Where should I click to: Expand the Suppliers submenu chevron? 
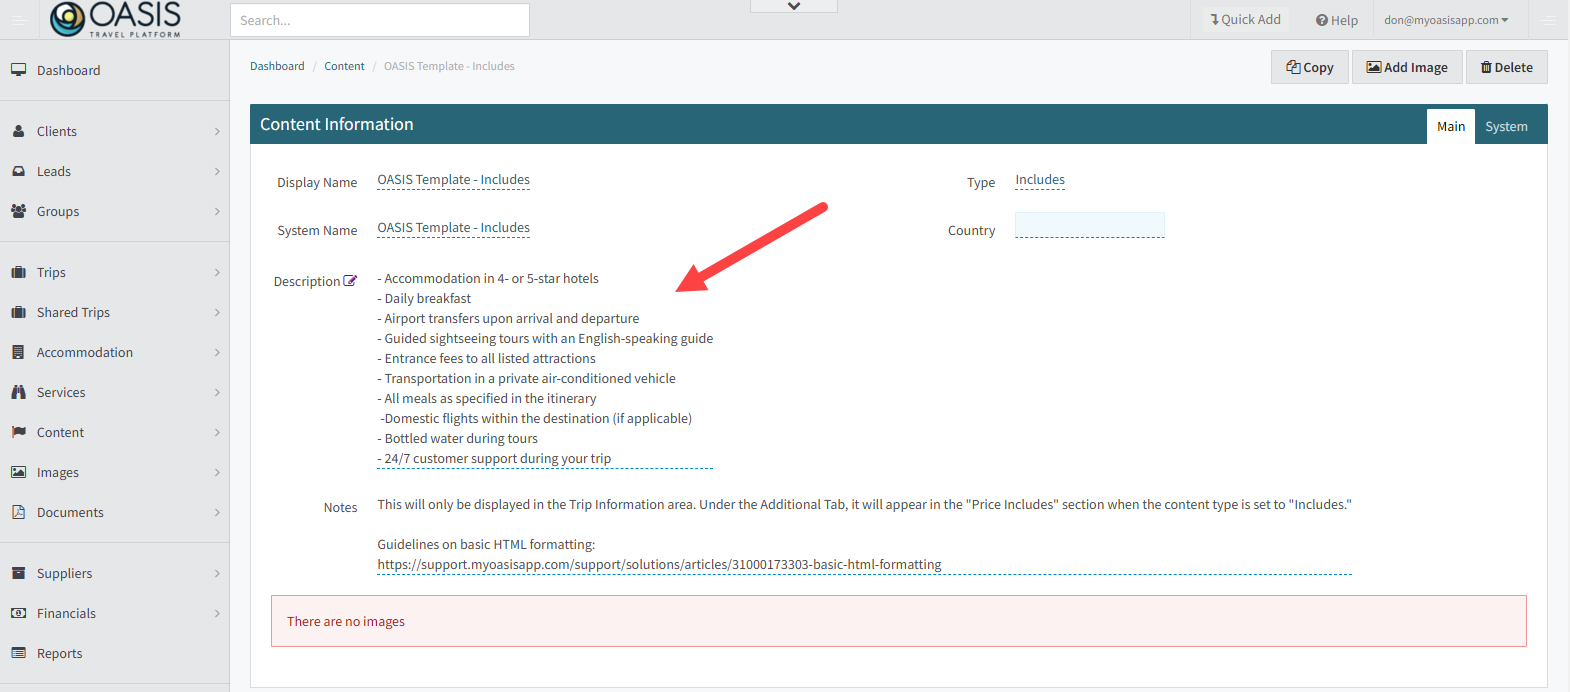[x=217, y=573]
